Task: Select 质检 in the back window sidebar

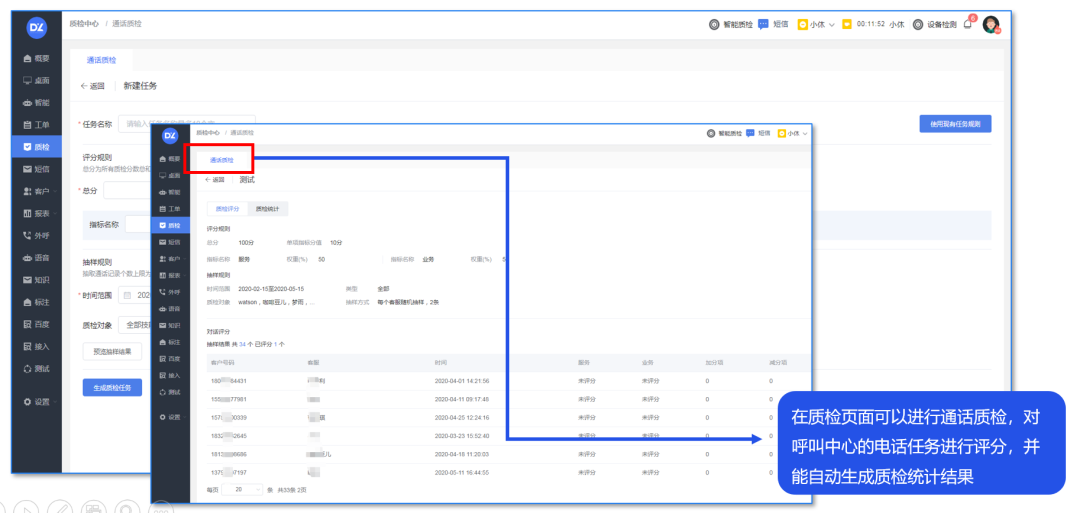Action: click(x=37, y=147)
